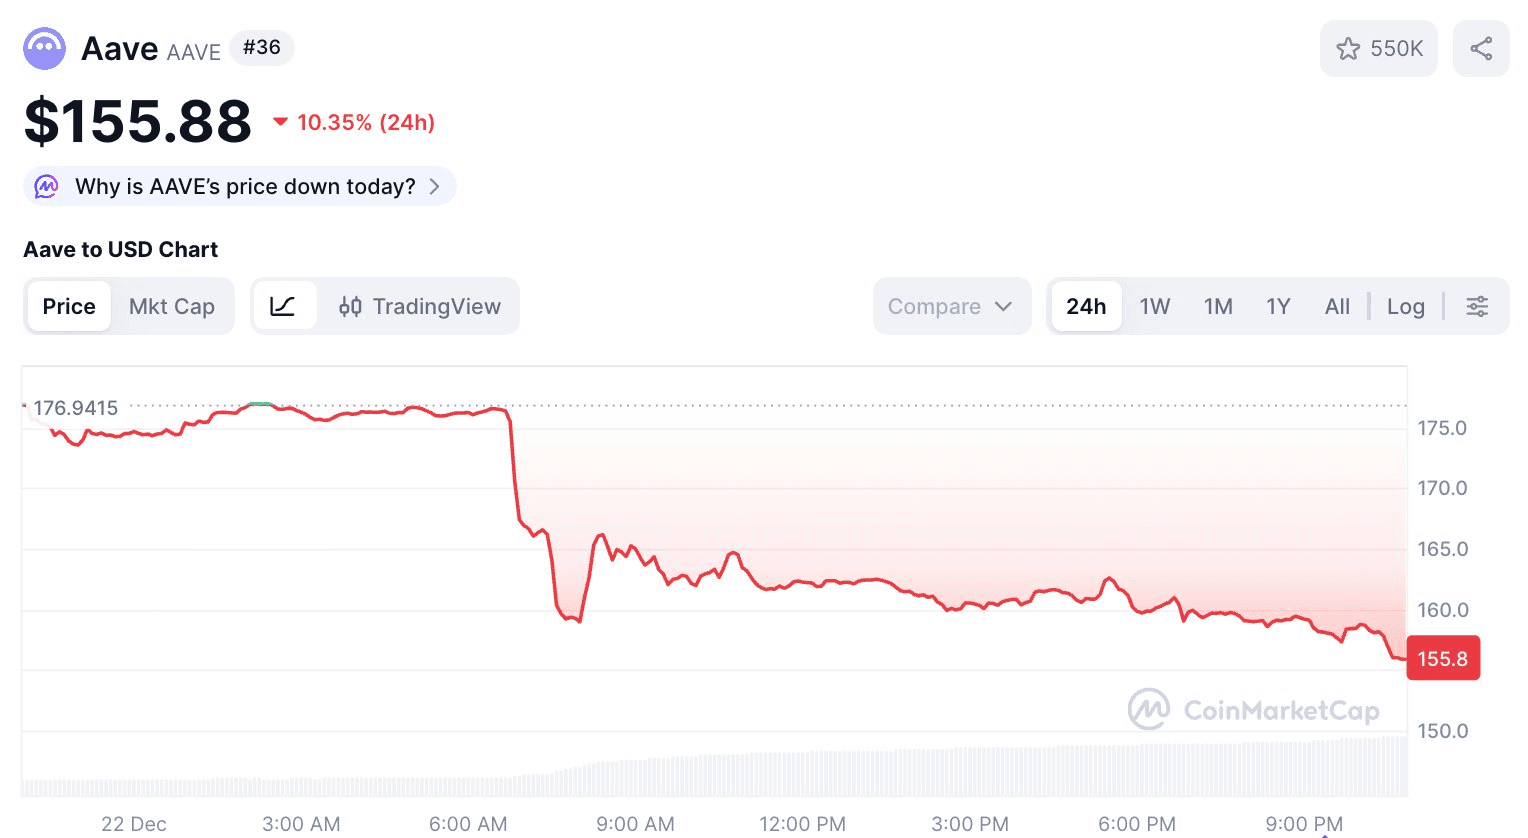Click the Aave purple logo icon
The width and height of the screenshot is (1528, 838).
click(45, 48)
